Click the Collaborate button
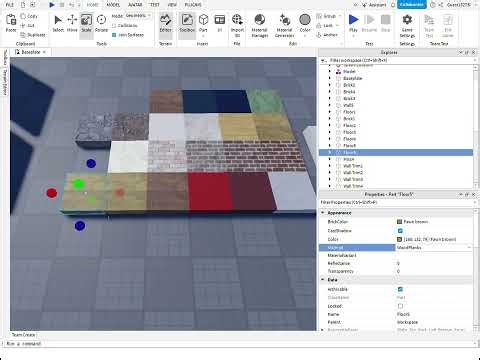480x360 pixels. (412, 5)
